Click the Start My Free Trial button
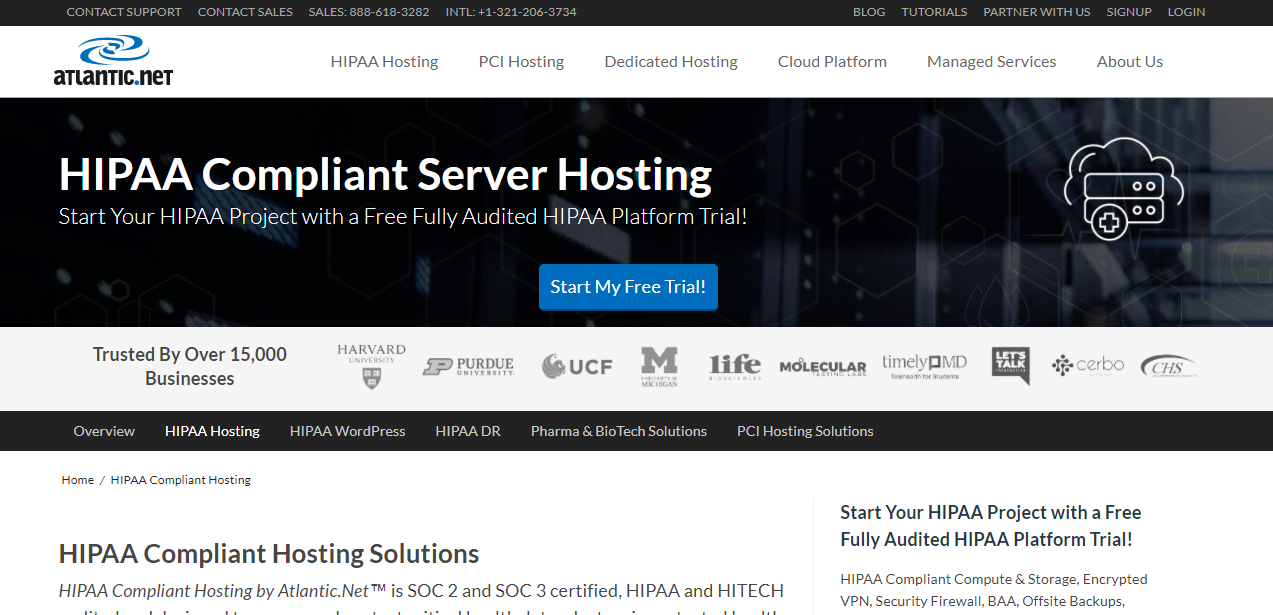This screenshot has width=1273, height=615. [x=628, y=287]
